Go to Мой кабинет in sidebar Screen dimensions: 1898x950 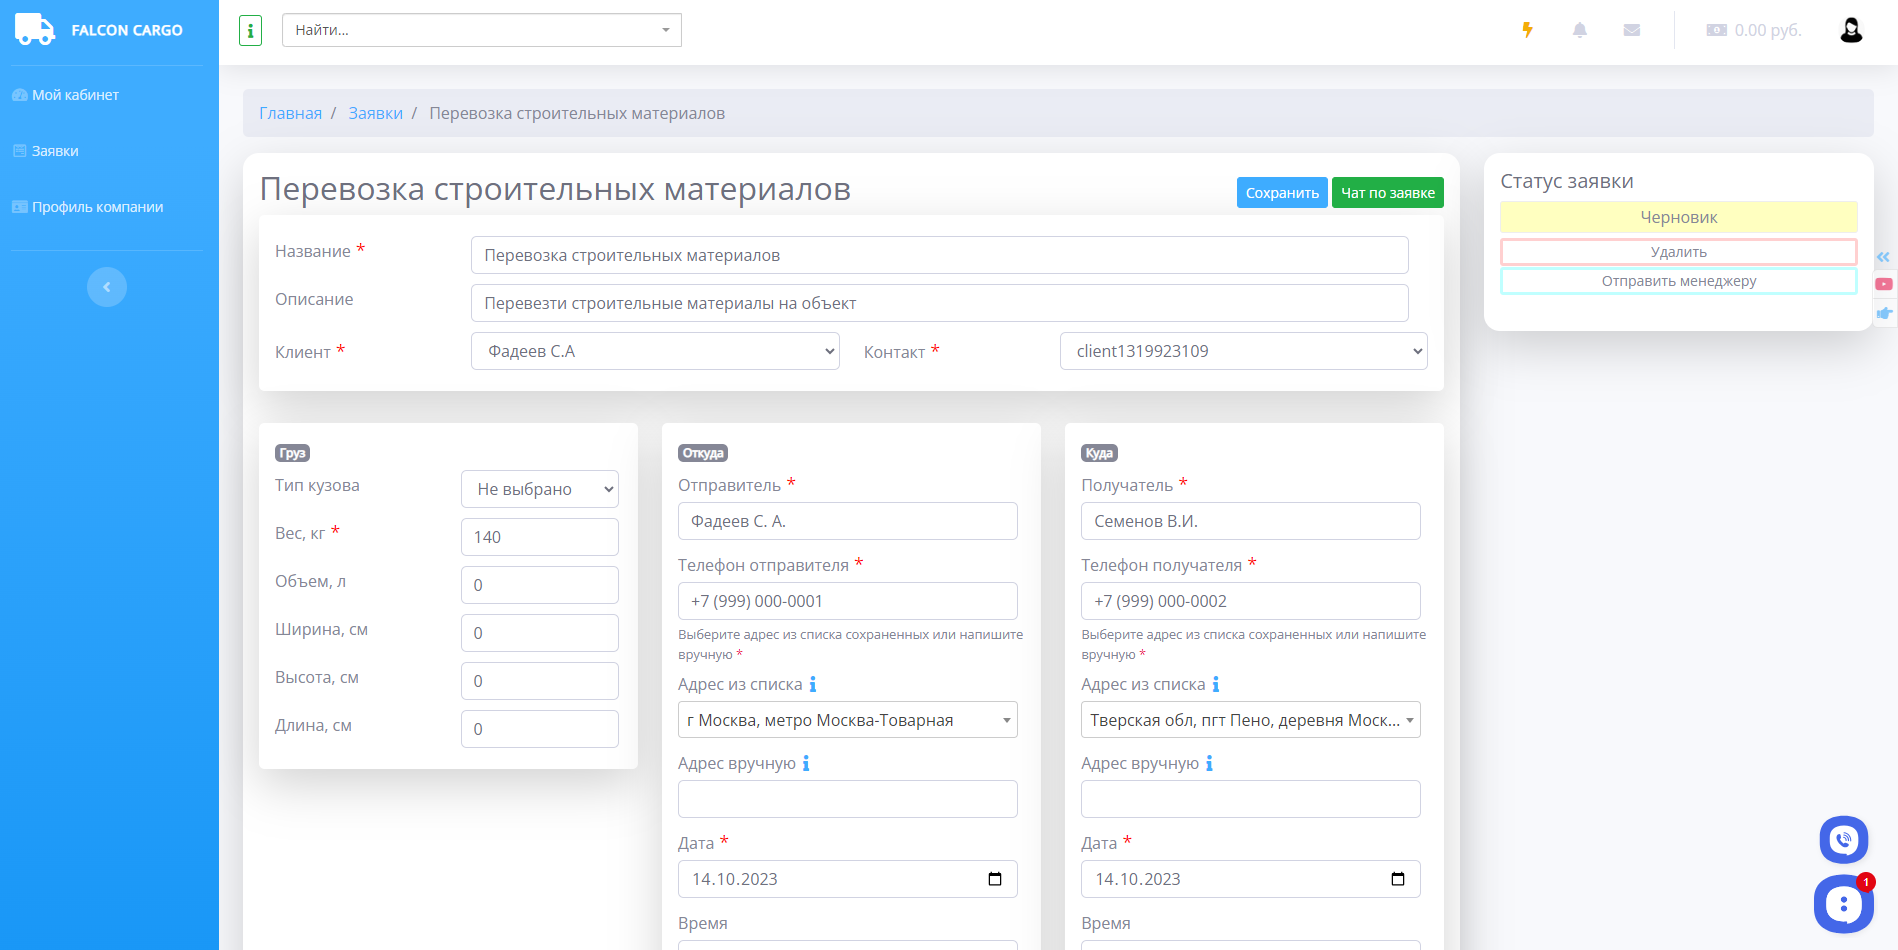point(75,95)
